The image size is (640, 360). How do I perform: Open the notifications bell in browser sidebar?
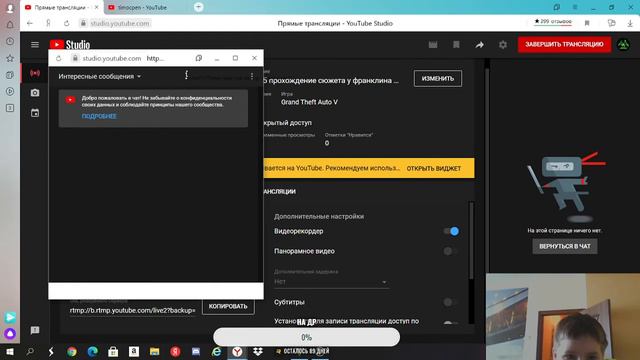10,24
